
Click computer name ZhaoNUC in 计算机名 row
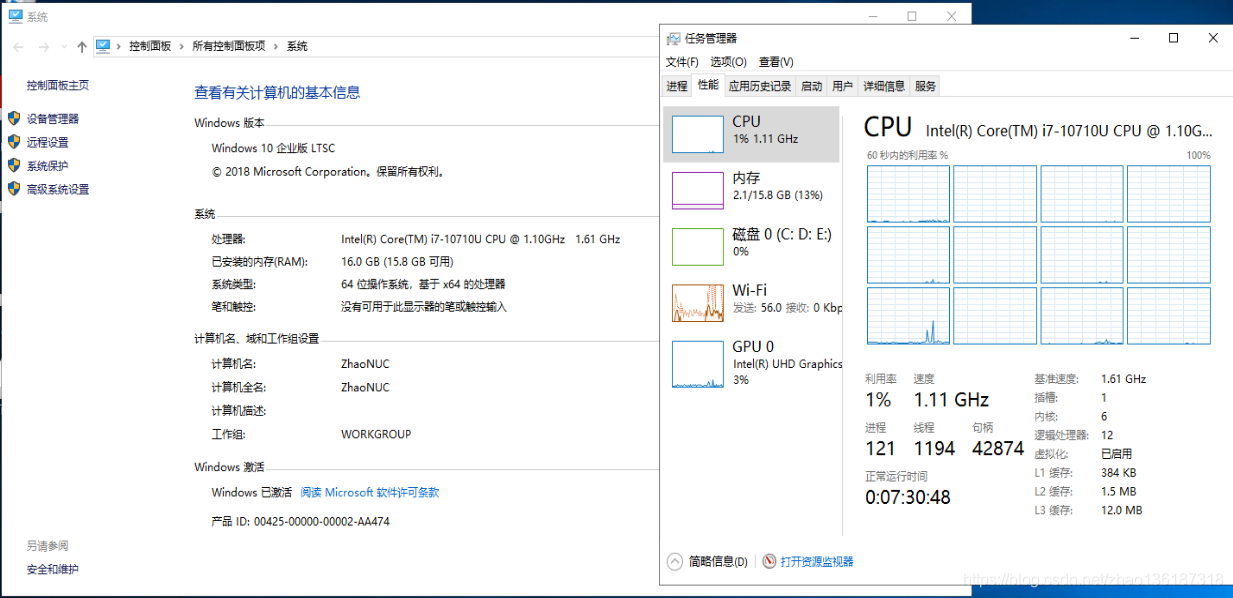coord(365,363)
